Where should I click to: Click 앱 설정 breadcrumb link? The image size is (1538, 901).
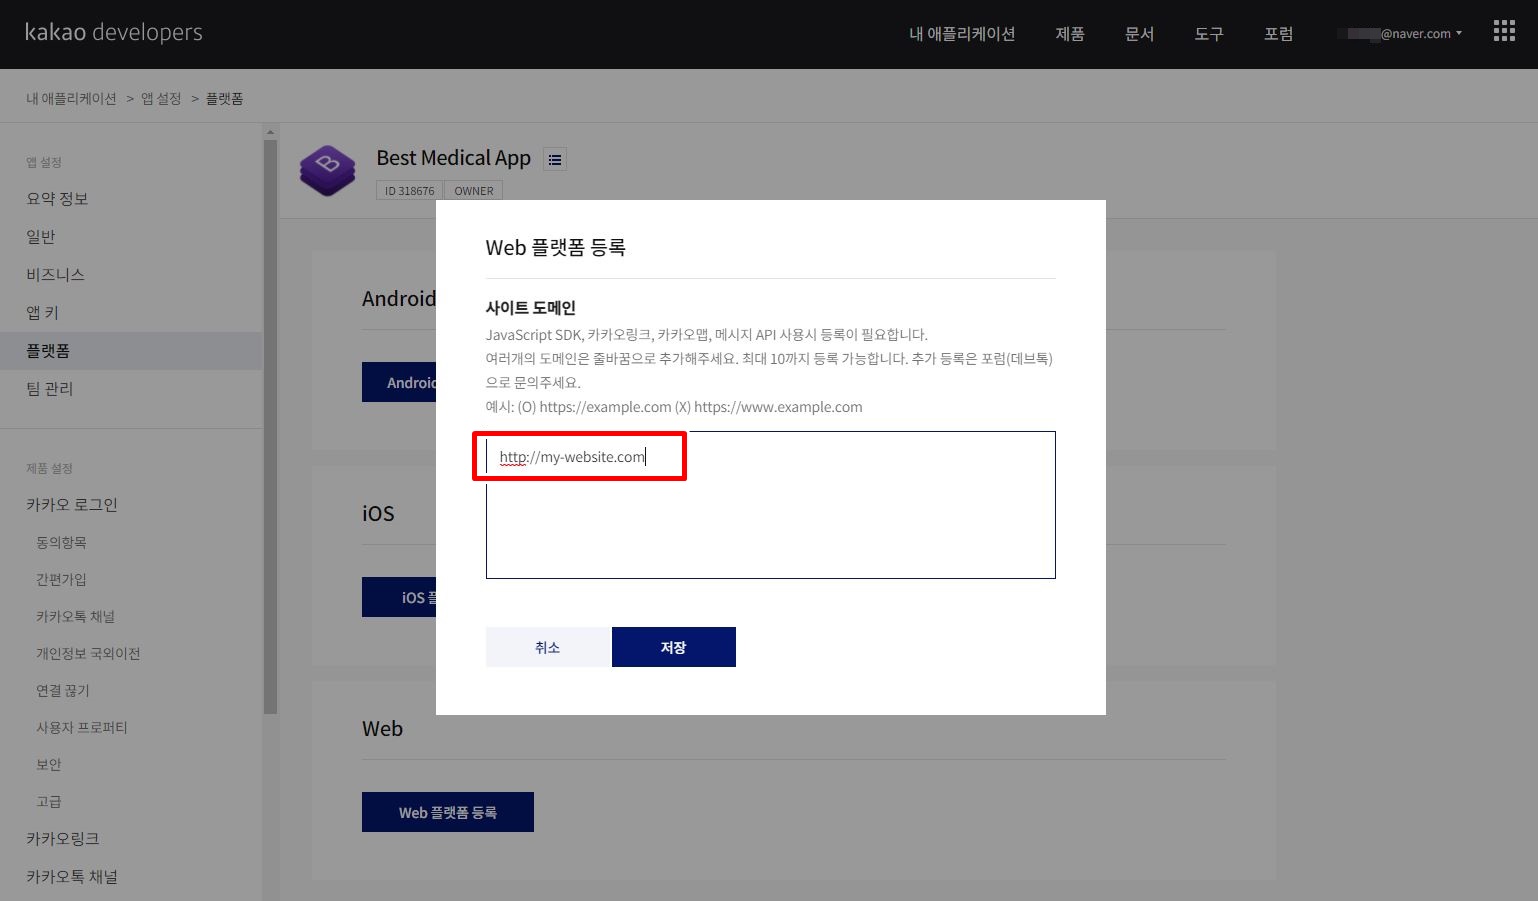tap(161, 98)
